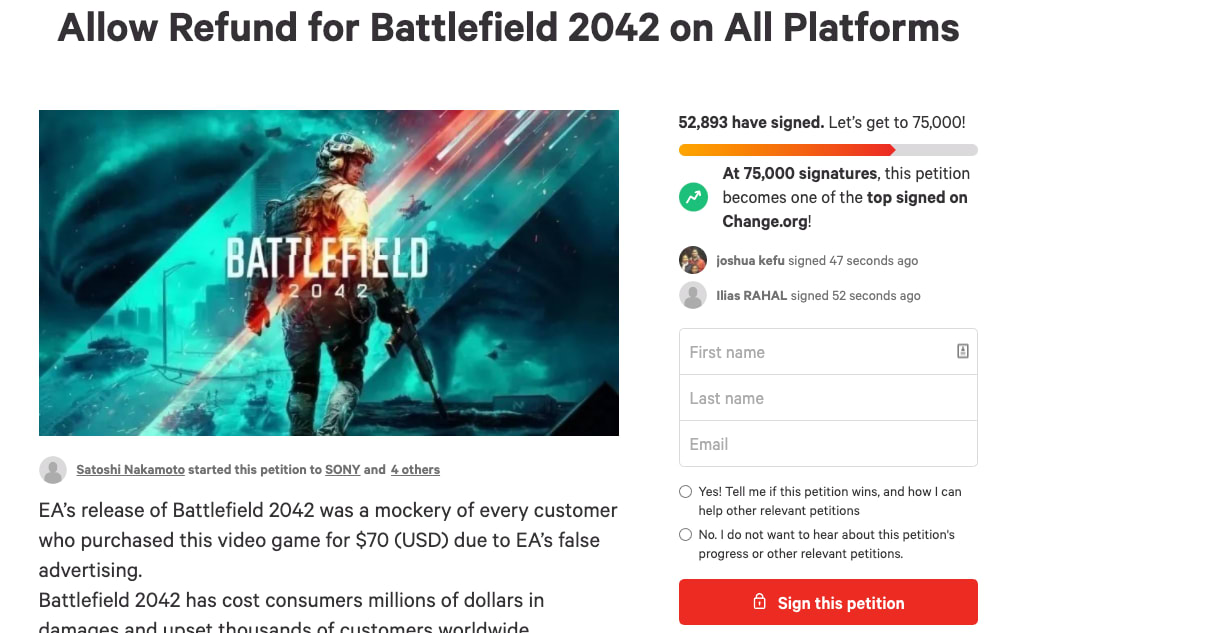Select the 'Yes! Tell me if this petition wins' option
1232x633 pixels.
tap(685, 492)
